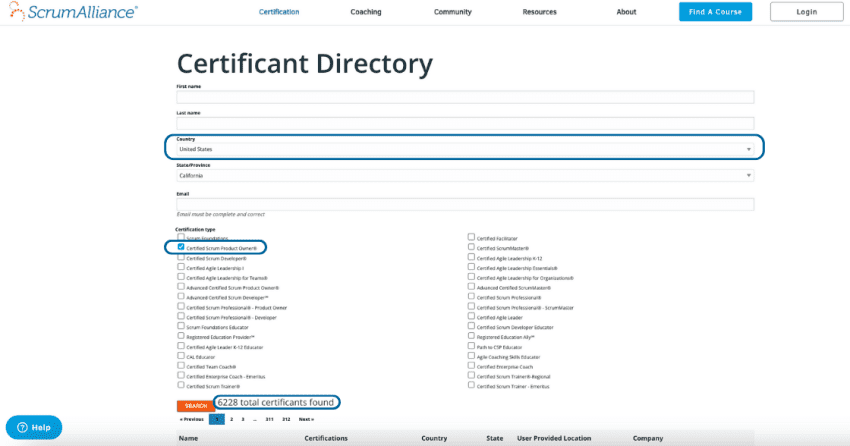Open the Certification menu
The image size is (850, 446).
coord(279,12)
